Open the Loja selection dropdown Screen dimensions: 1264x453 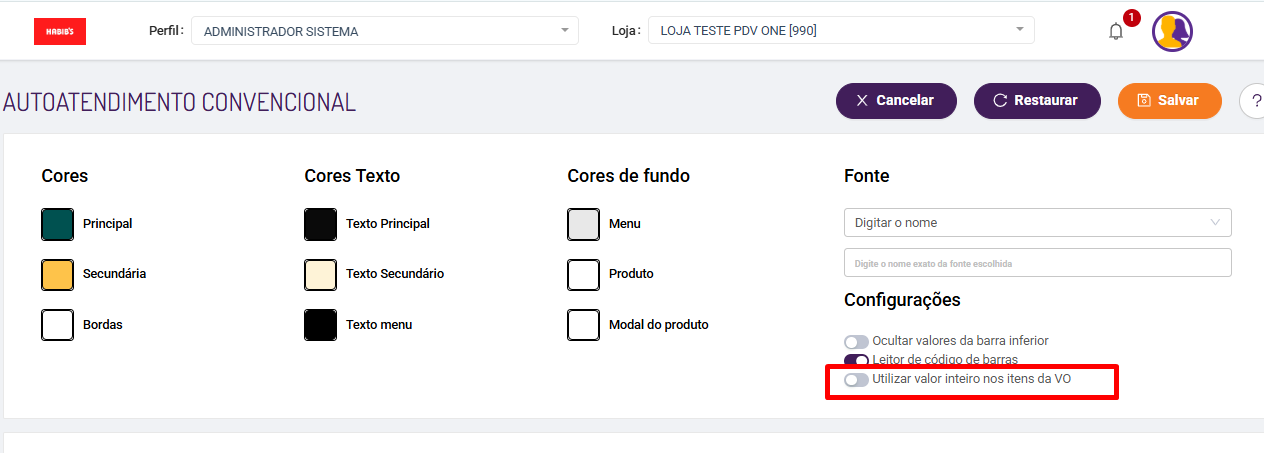841,30
